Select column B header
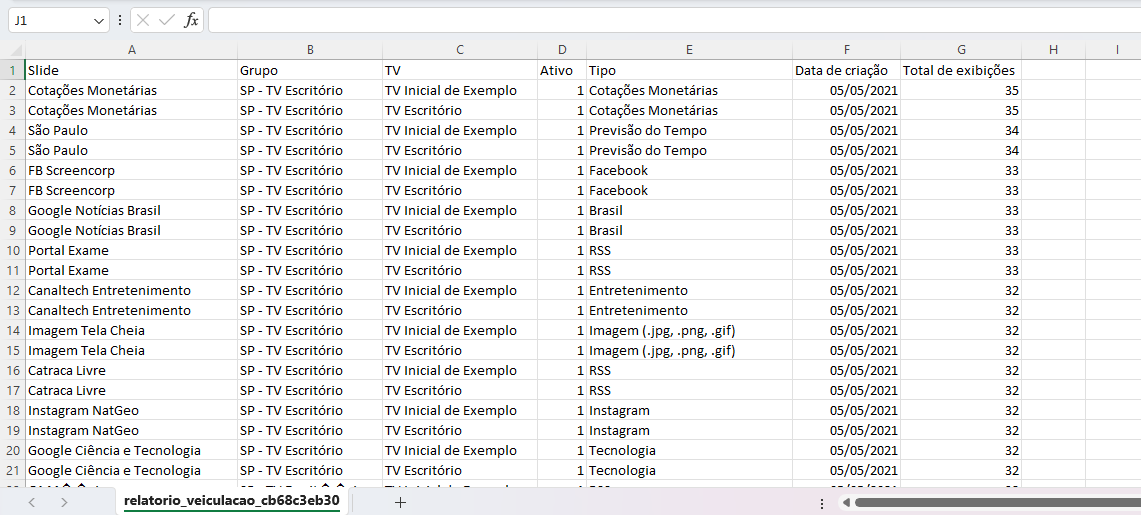The image size is (1141, 515). (310, 50)
